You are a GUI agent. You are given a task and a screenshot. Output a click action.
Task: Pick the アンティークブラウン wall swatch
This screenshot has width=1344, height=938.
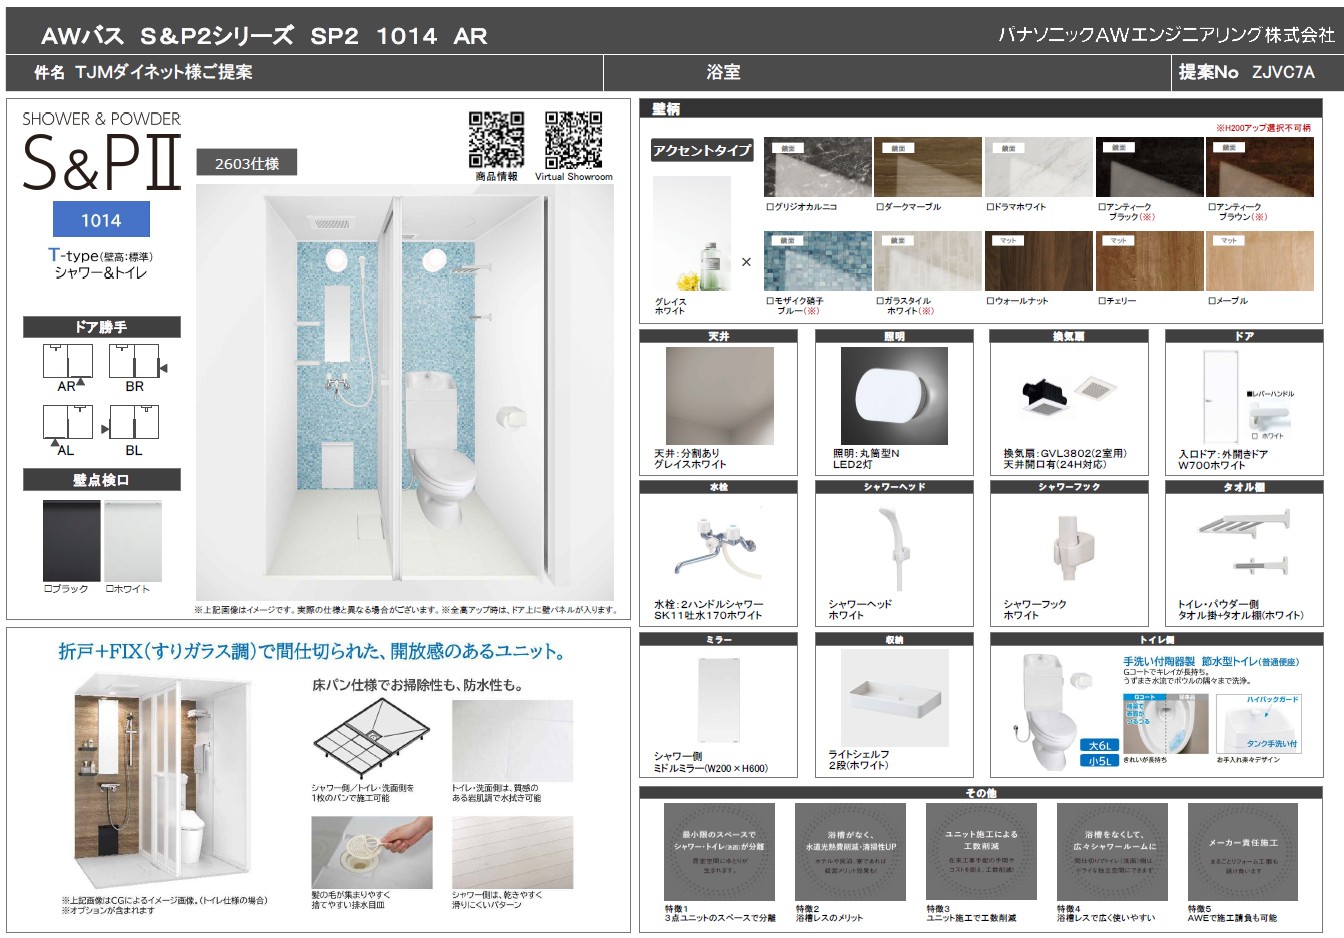click(x=1260, y=167)
